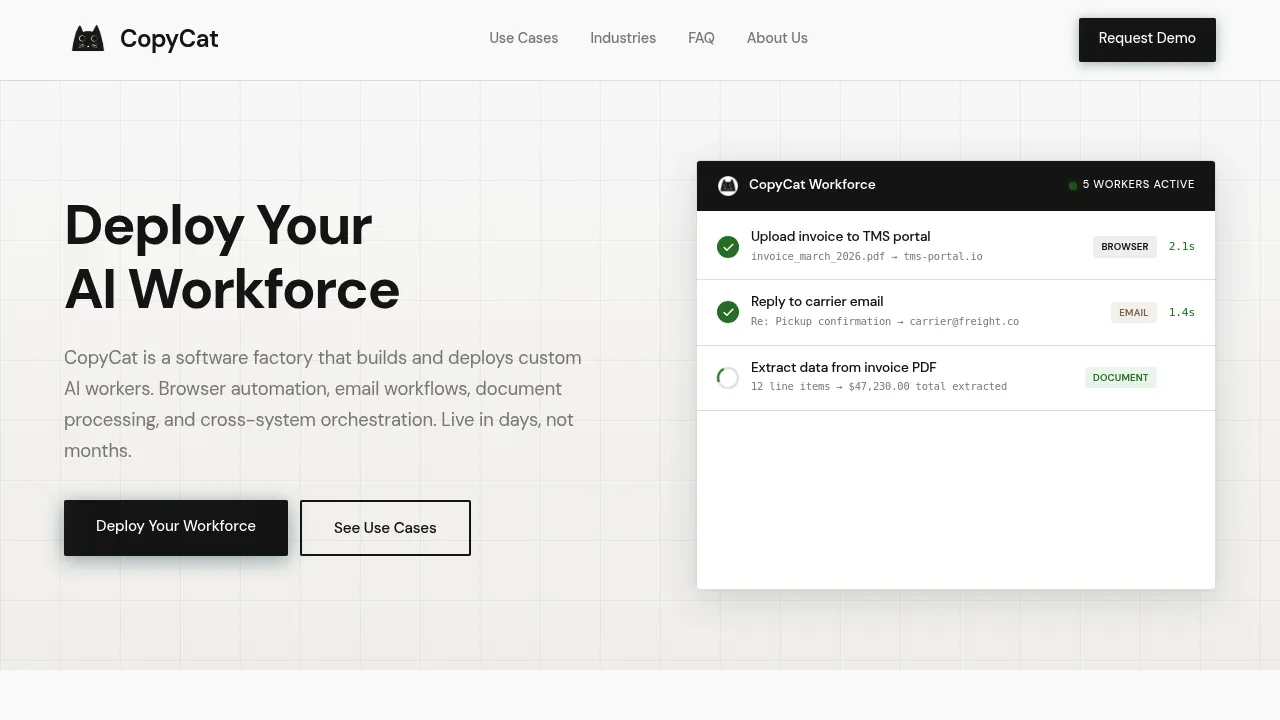
Task: Click the green checkmark beside Reply to carrier email
Action: 728,312
